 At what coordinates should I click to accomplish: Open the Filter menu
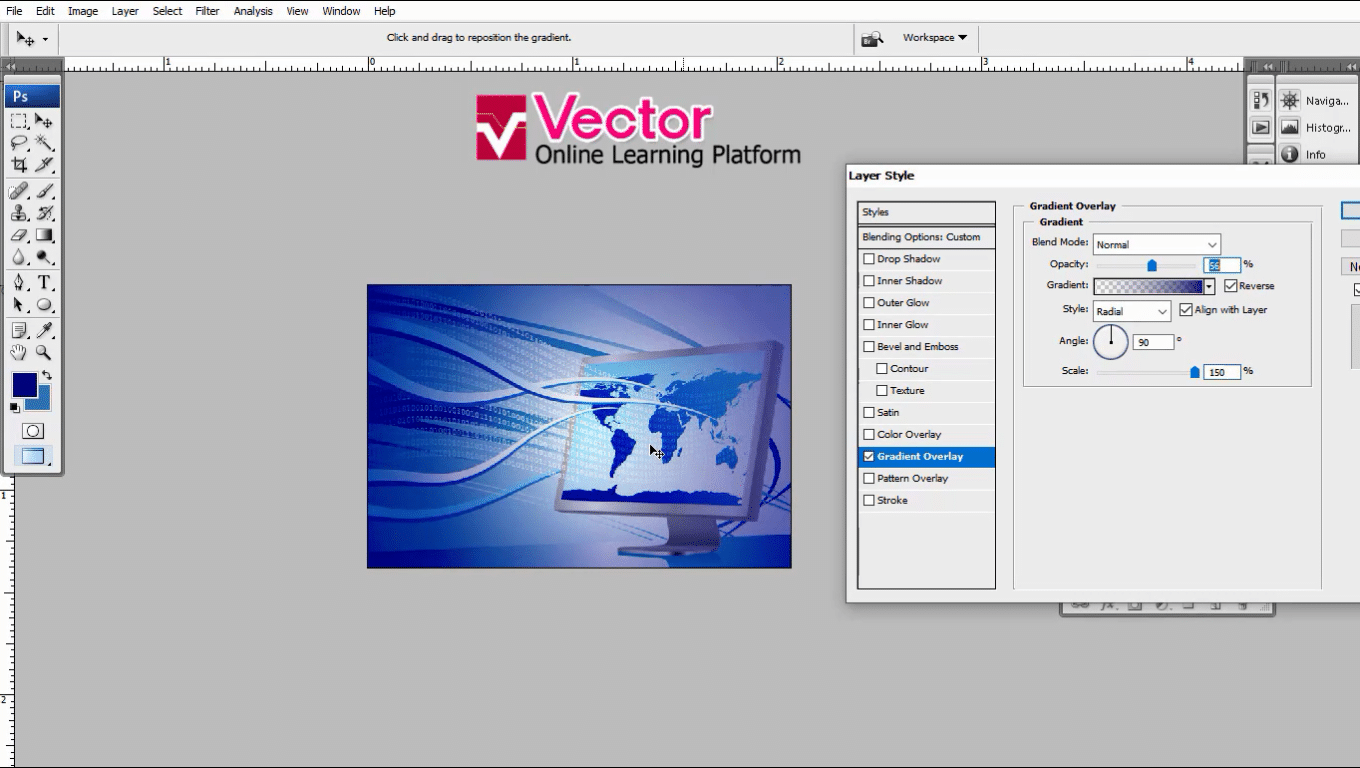coord(207,11)
